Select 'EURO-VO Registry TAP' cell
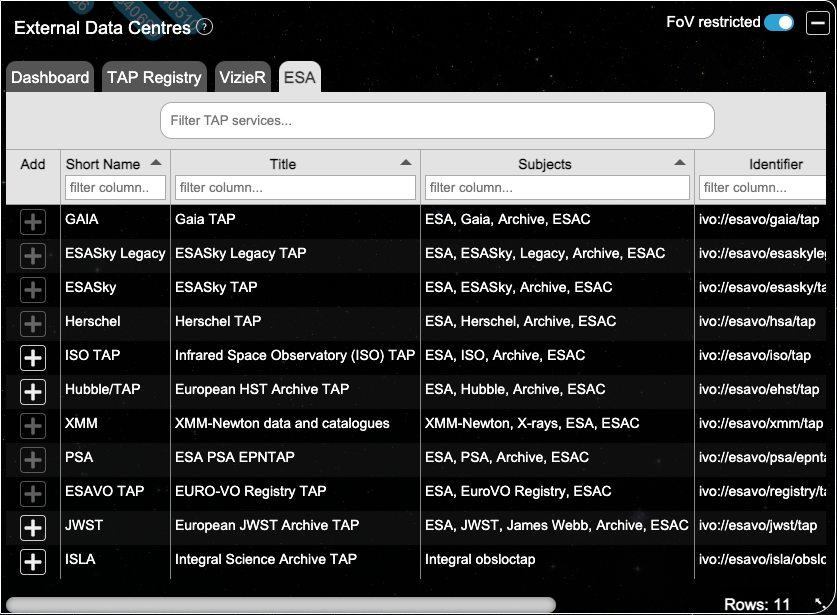This screenshot has width=837, height=615. 295,491
